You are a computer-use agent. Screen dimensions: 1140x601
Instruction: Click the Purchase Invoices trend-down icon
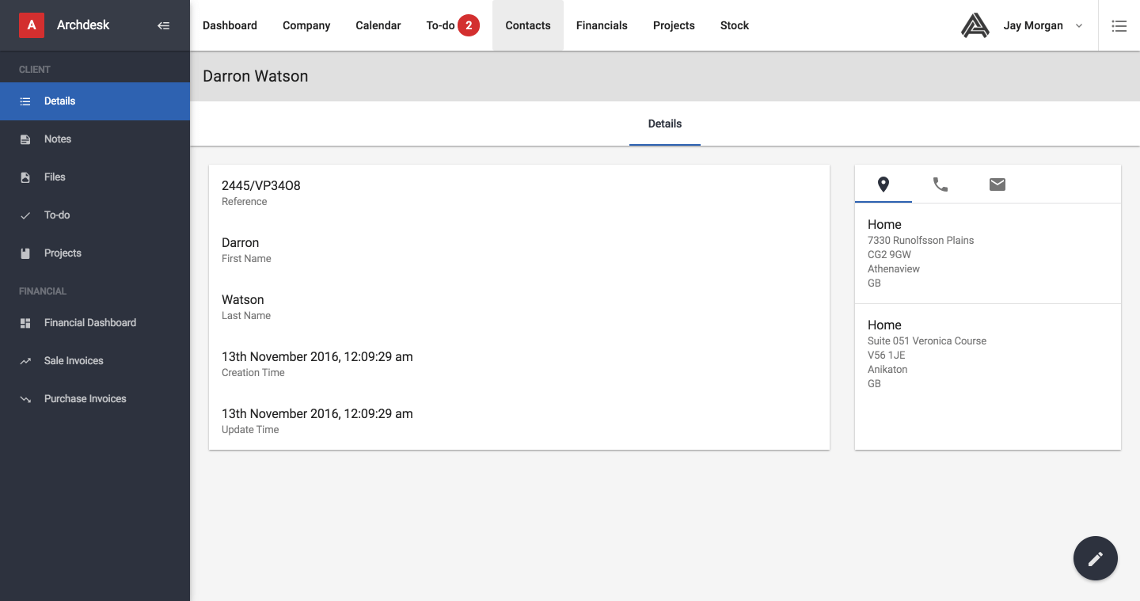coord(25,399)
